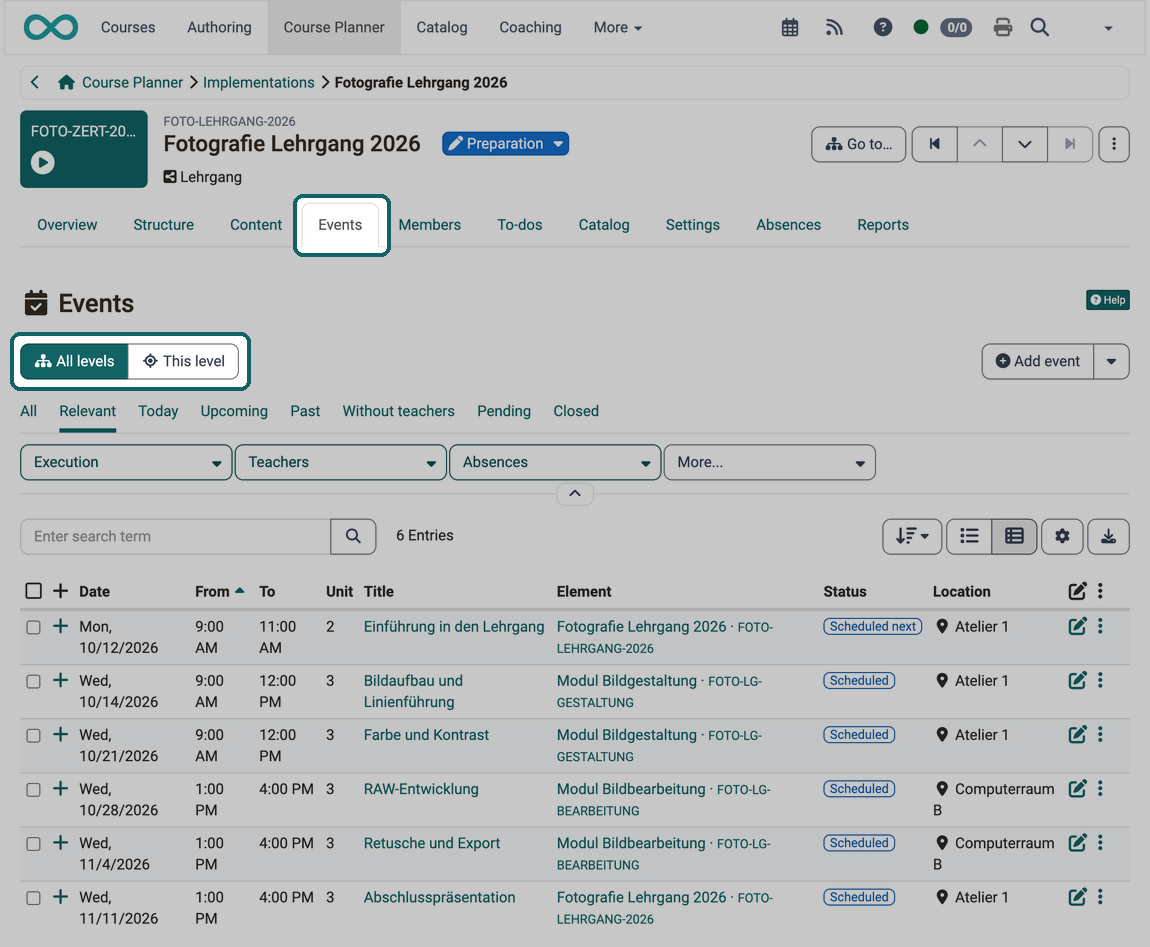Collapse the filter row with chevron
The image size is (1150, 947).
(575, 494)
